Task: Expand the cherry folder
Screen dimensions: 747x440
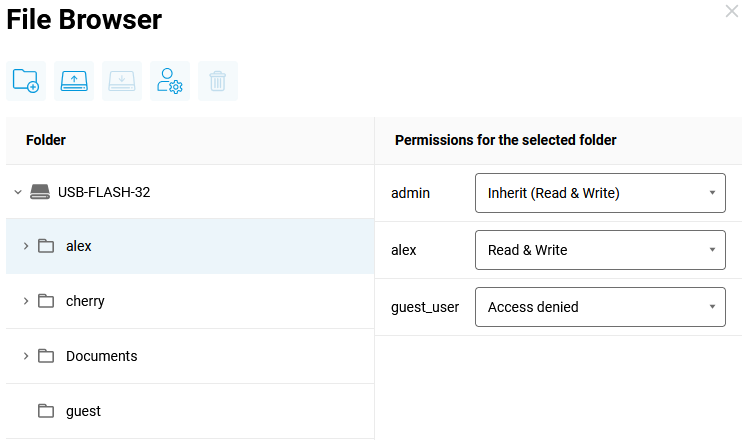Action: (x=26, y=301)
